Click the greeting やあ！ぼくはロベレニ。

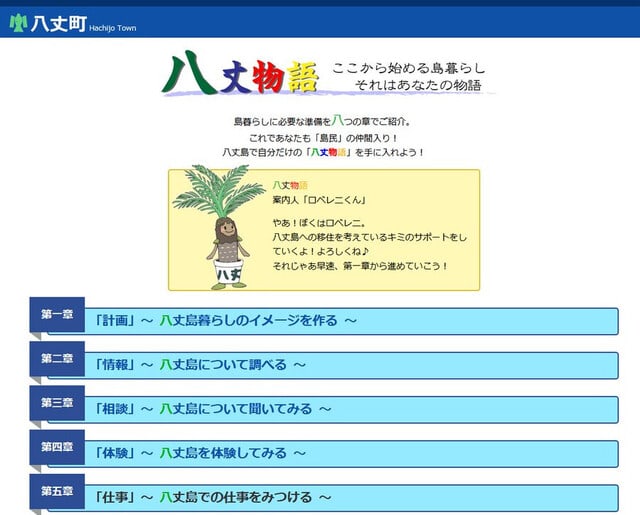click(320, 223)
